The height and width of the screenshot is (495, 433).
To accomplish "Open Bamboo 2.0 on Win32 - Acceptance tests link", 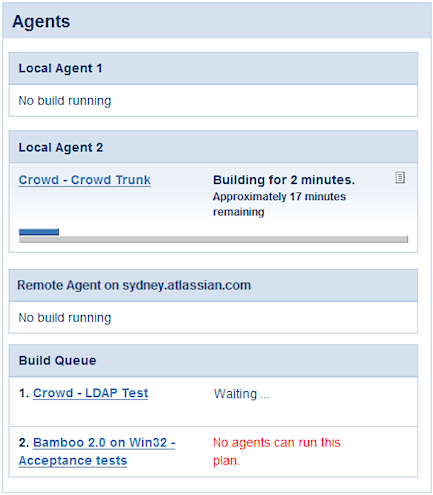I will (97, 451).
